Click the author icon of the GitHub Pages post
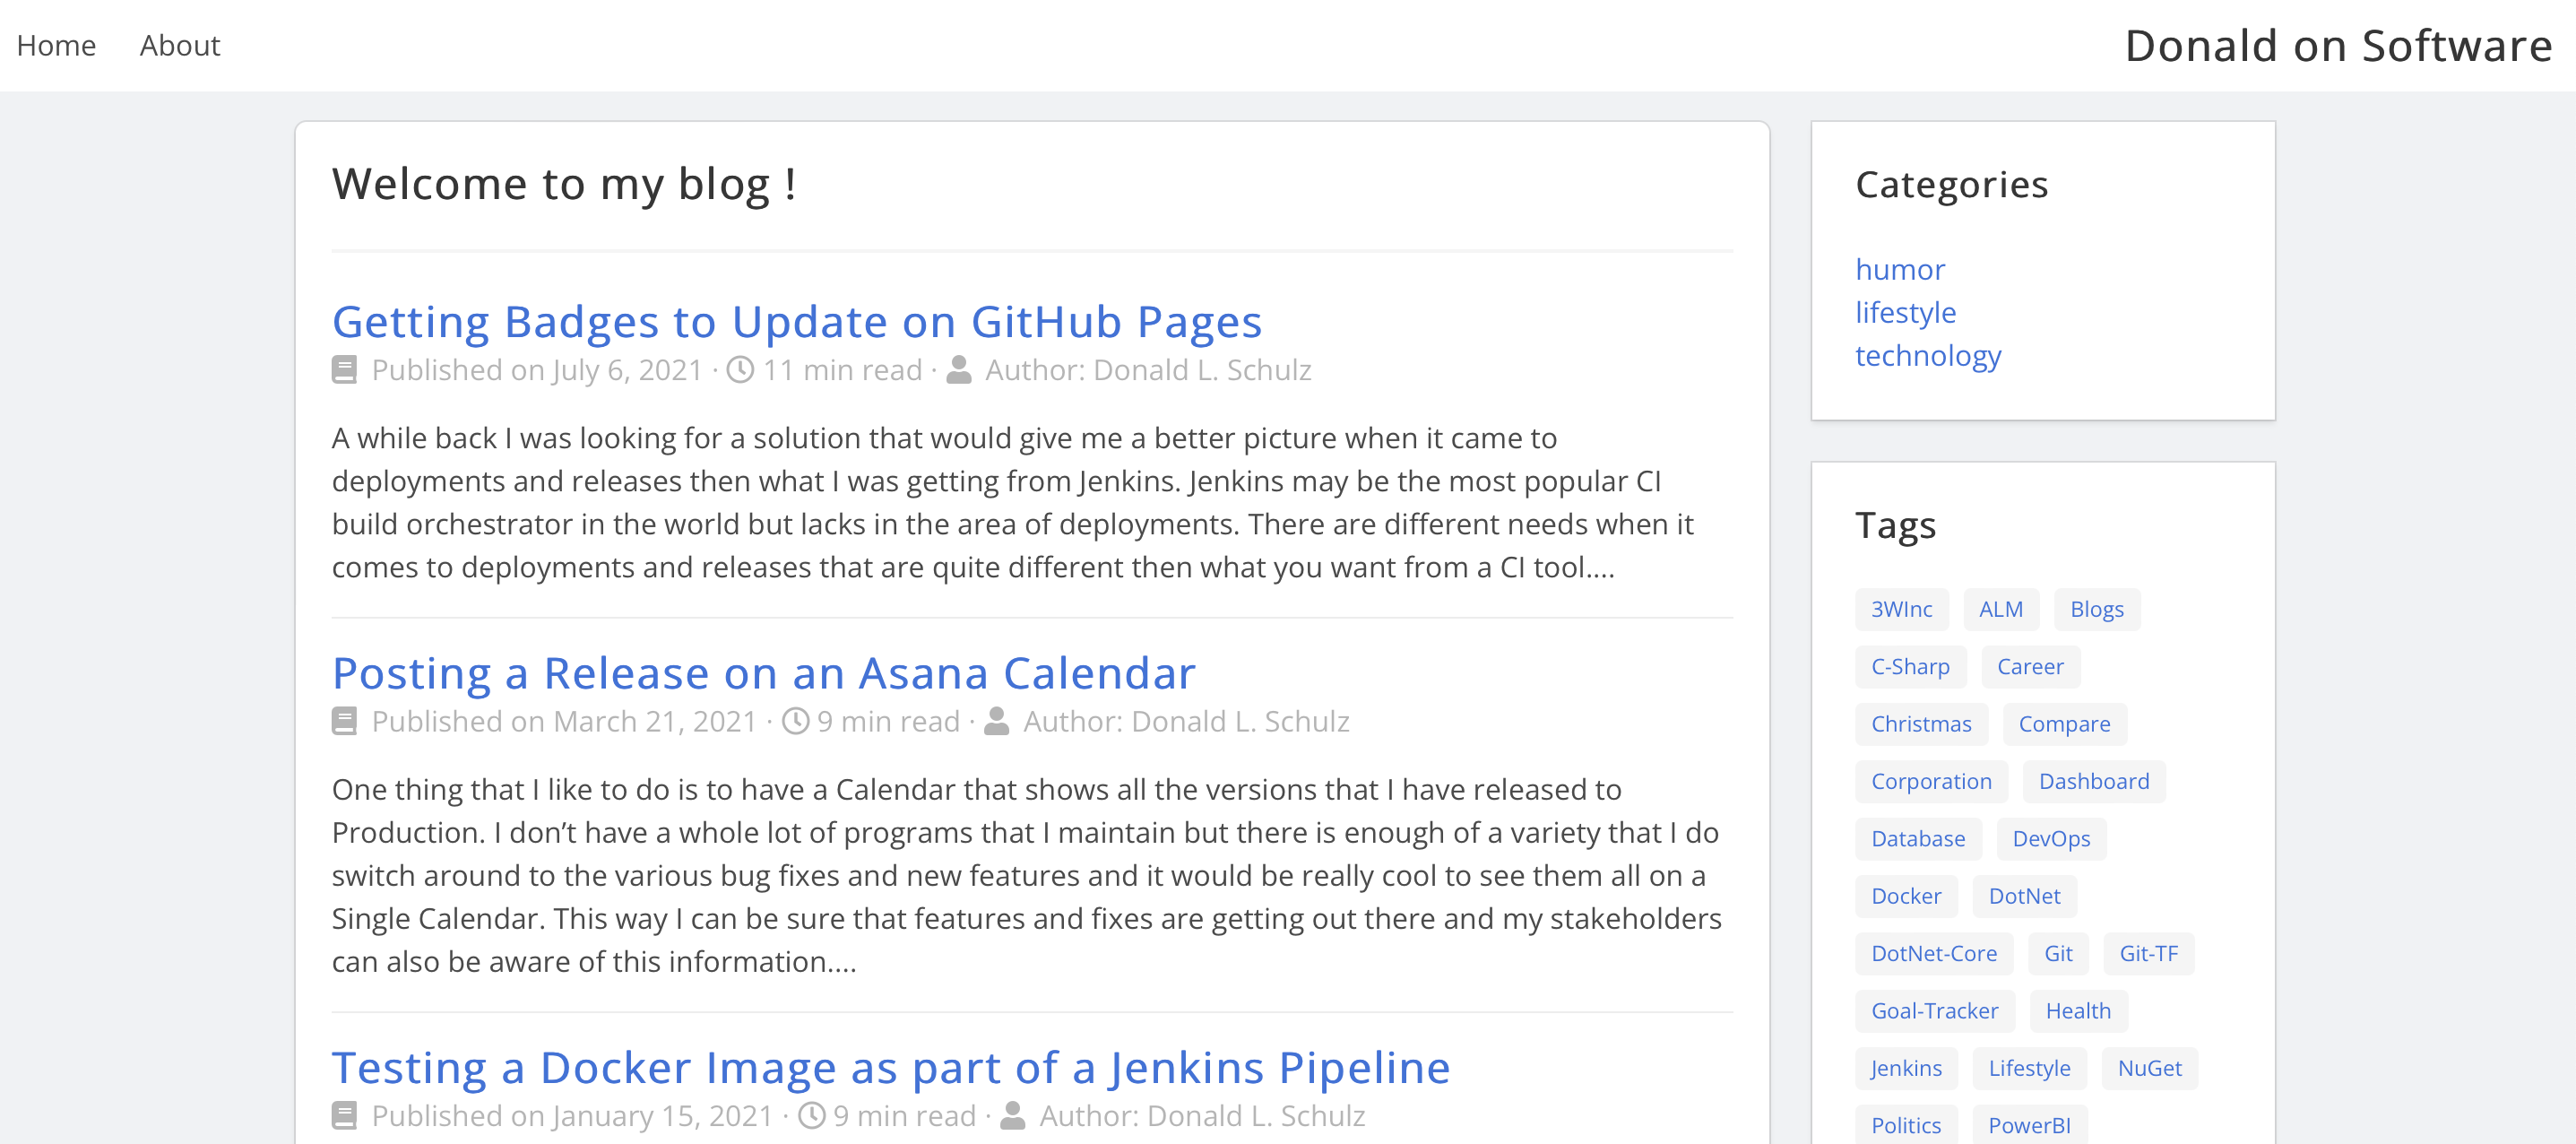2576x1144 pixels. pos(959,370)
